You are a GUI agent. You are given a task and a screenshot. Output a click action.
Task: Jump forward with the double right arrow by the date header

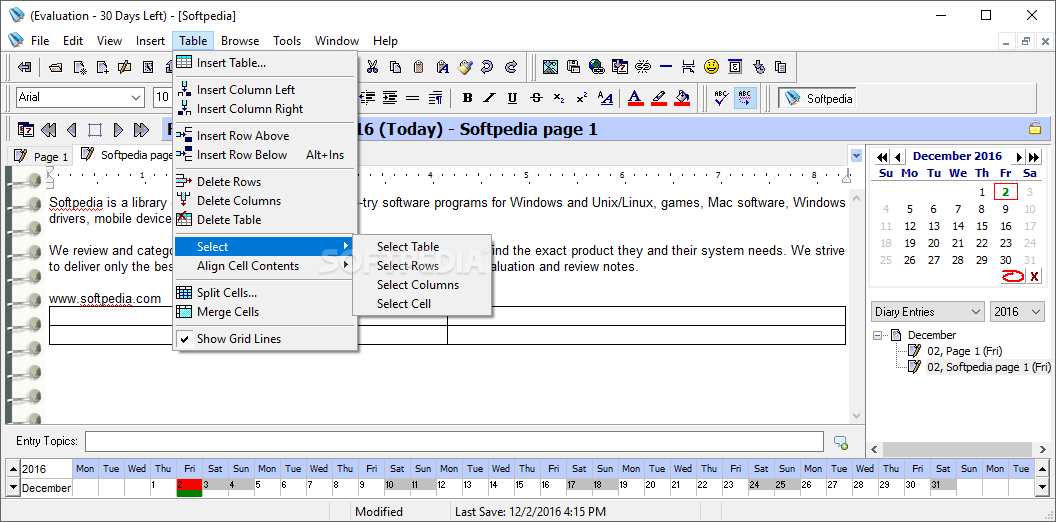(x=141, y=130)
